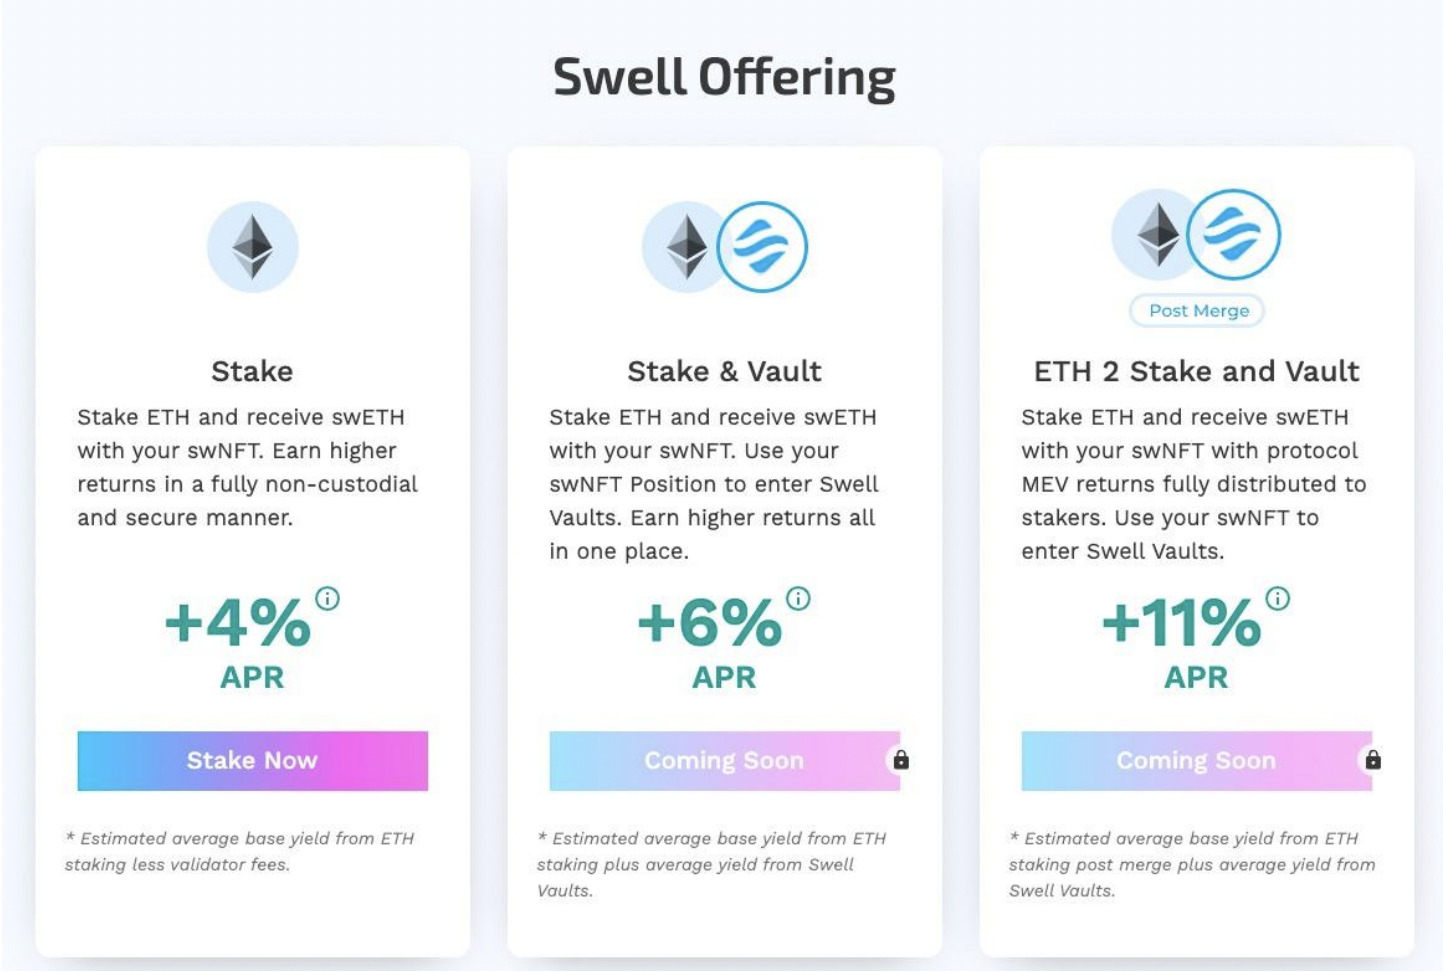Click the lock icon on Stake & Vault button
1444x972 pixels.
pos(901,760)
